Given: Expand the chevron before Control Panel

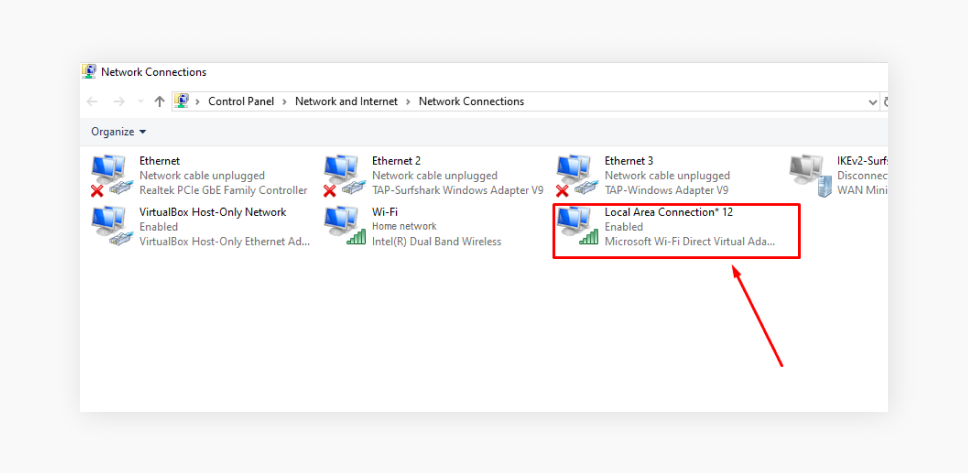Looking at the screenshot, I should 198,101.
